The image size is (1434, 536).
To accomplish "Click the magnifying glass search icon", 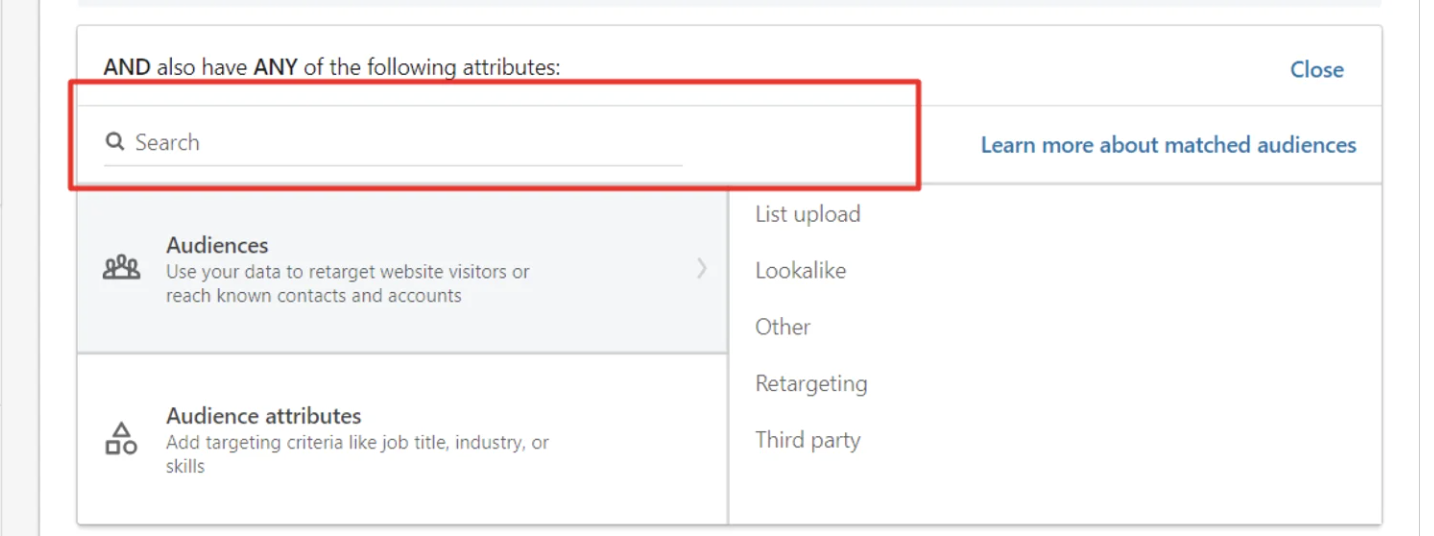I will tap(114, 142).
